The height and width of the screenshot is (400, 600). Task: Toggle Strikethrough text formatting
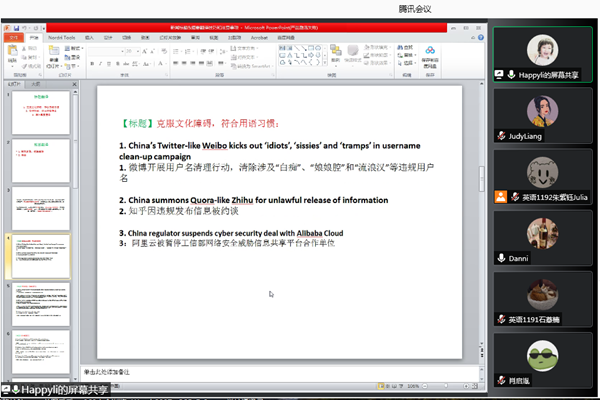[x=126, y=64]
